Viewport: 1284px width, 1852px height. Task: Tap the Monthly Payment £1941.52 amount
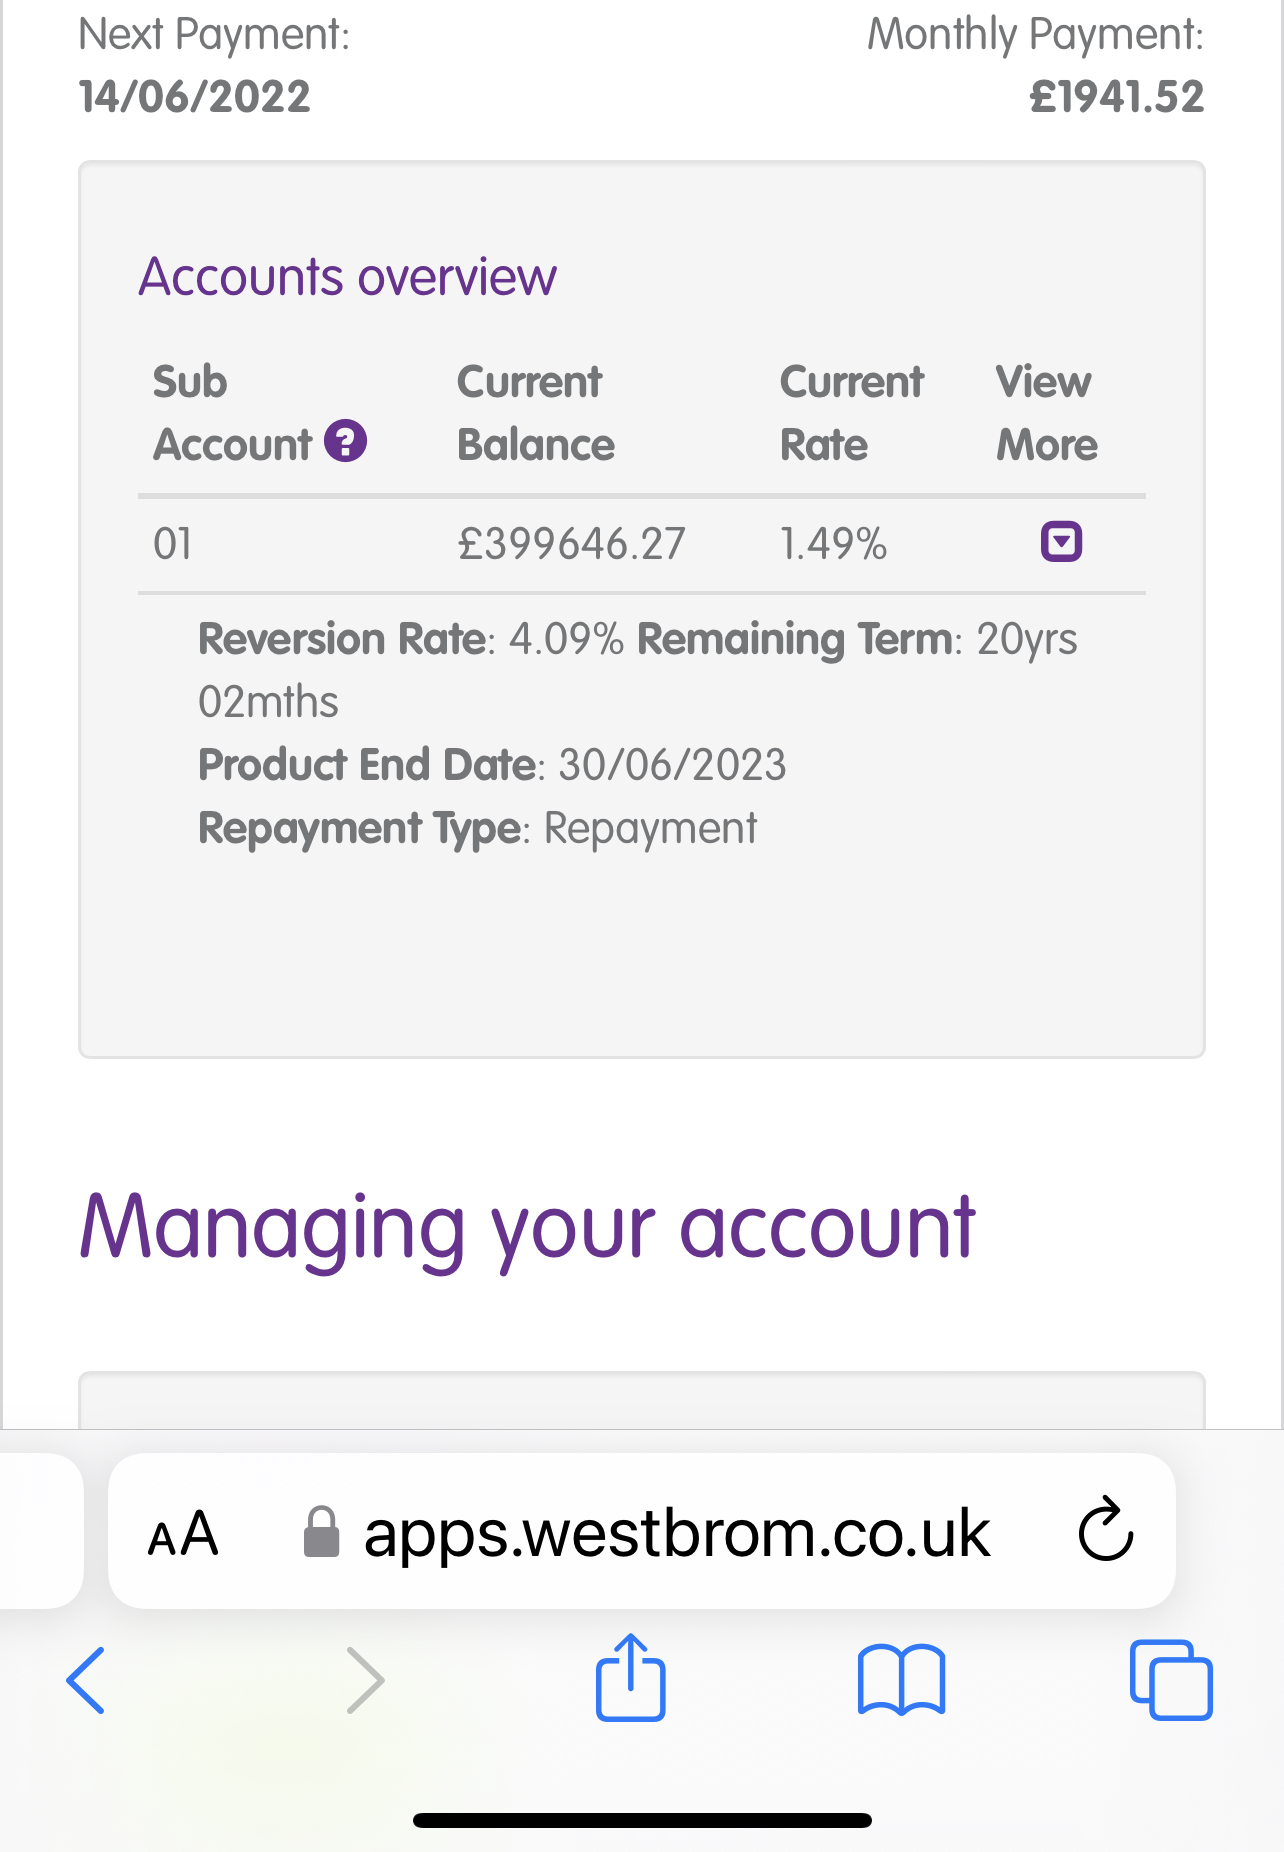point(1117,97)
